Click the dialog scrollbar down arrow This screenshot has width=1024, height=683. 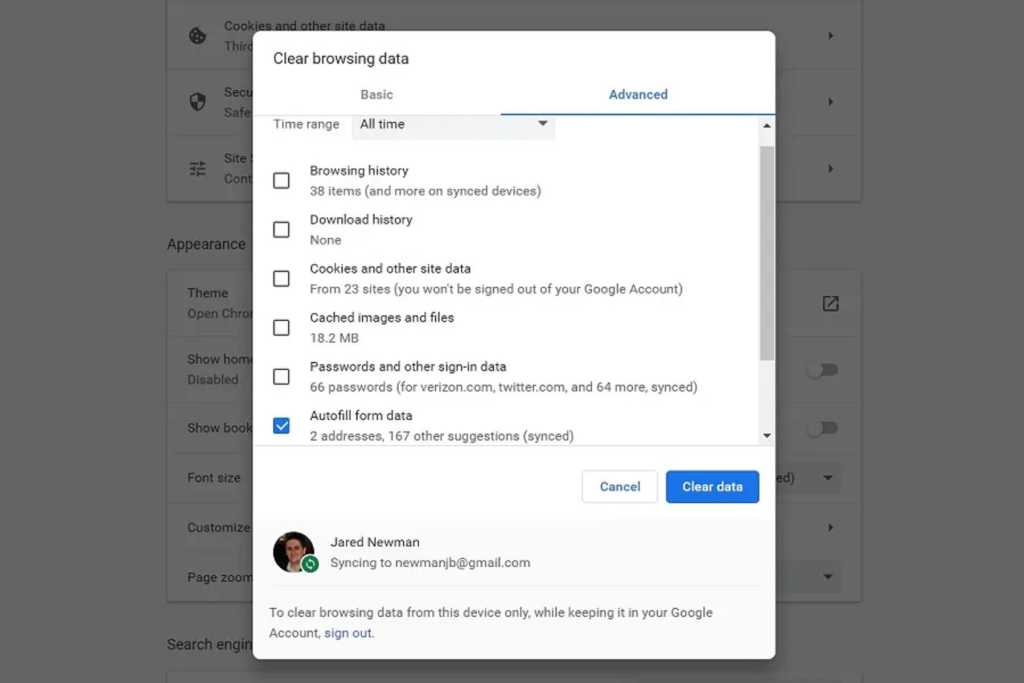point(767,436)
